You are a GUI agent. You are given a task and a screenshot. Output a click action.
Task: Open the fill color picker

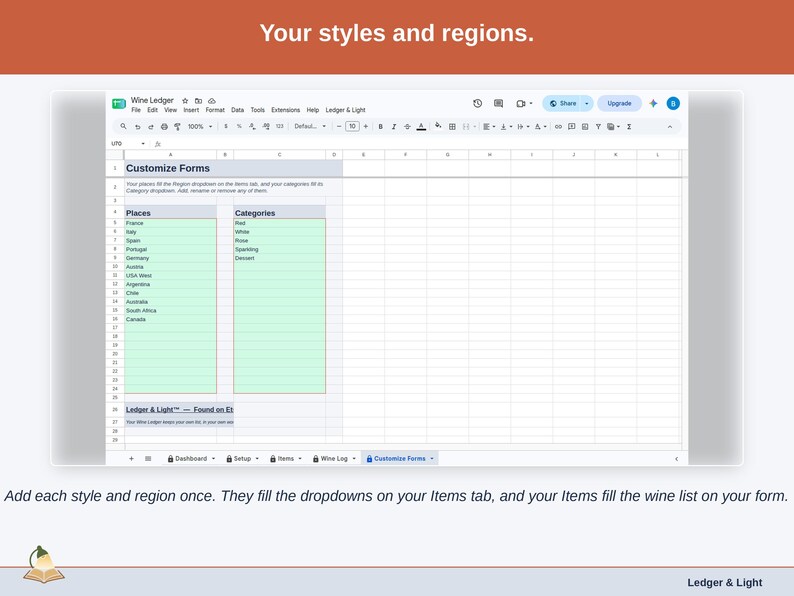[x=438, y=126]
